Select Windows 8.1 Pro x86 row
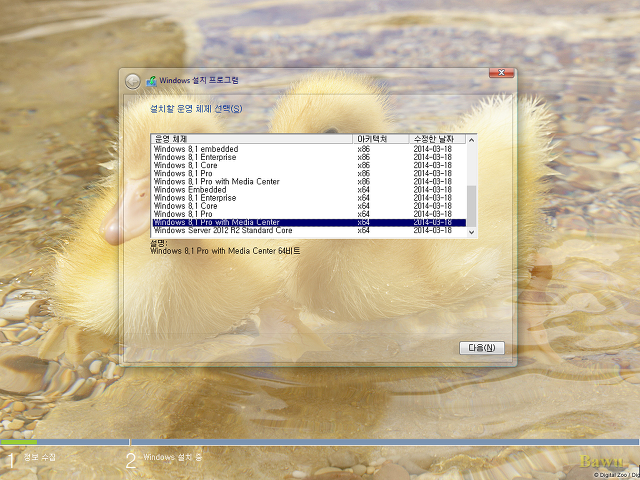This screenshot has height=480, width=640. [x=309, y=173]
